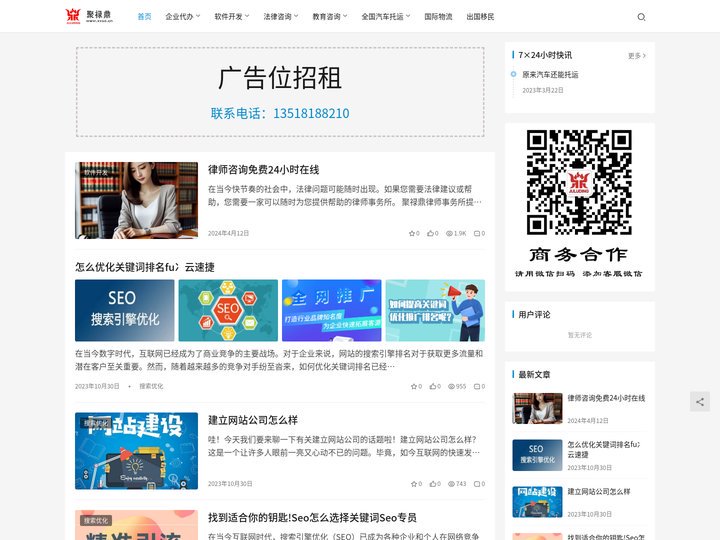Screen dimensions: 720x540
Task: Open sidebar link 律师咨询免费24小时在线
Action: pos(606,398)
